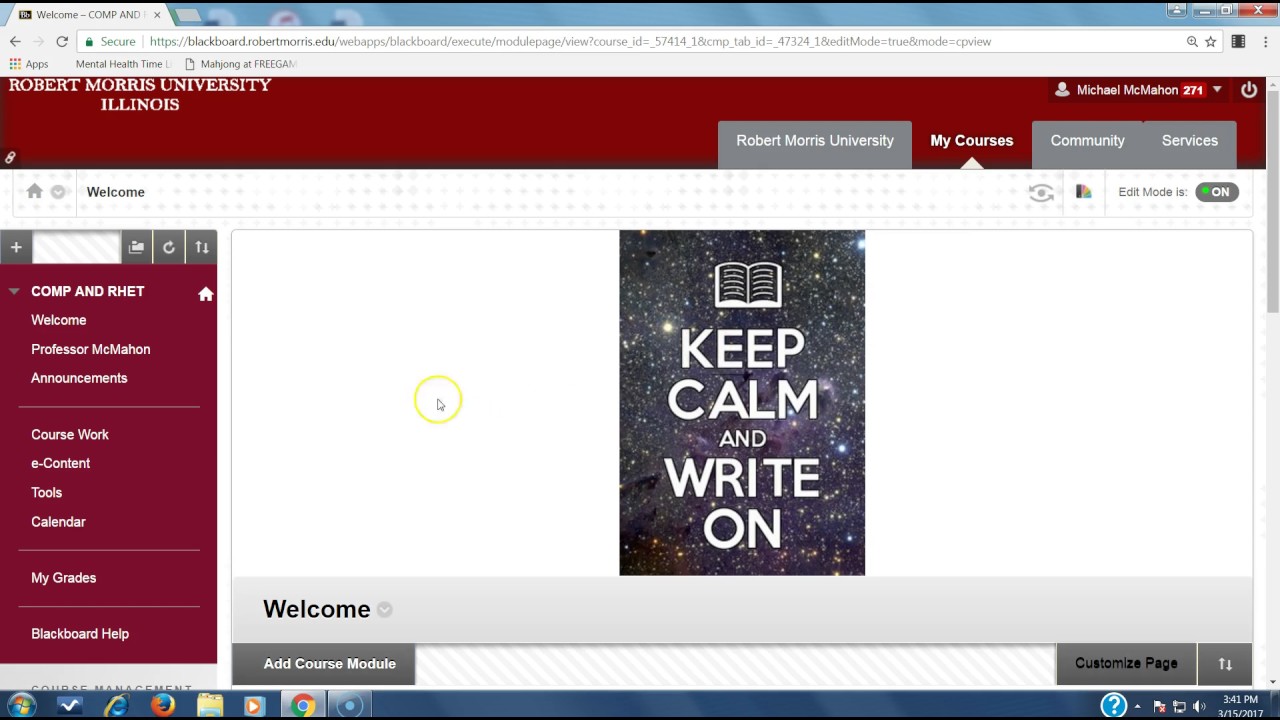The height and width of the screenshot is (720, 1280).
Task: Go to Announcements in course menu
Action: 79,378
